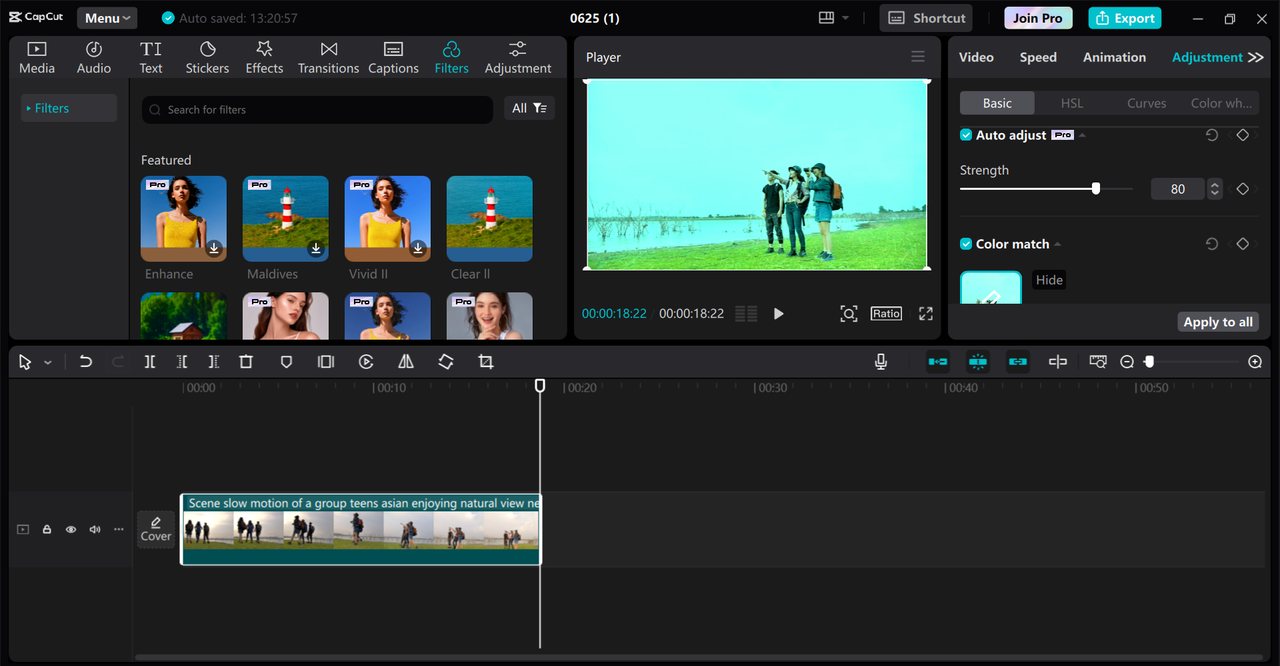Screen dimensions: 1280x666
Task: Select the Filters category in sidebar
Action: 68,108
